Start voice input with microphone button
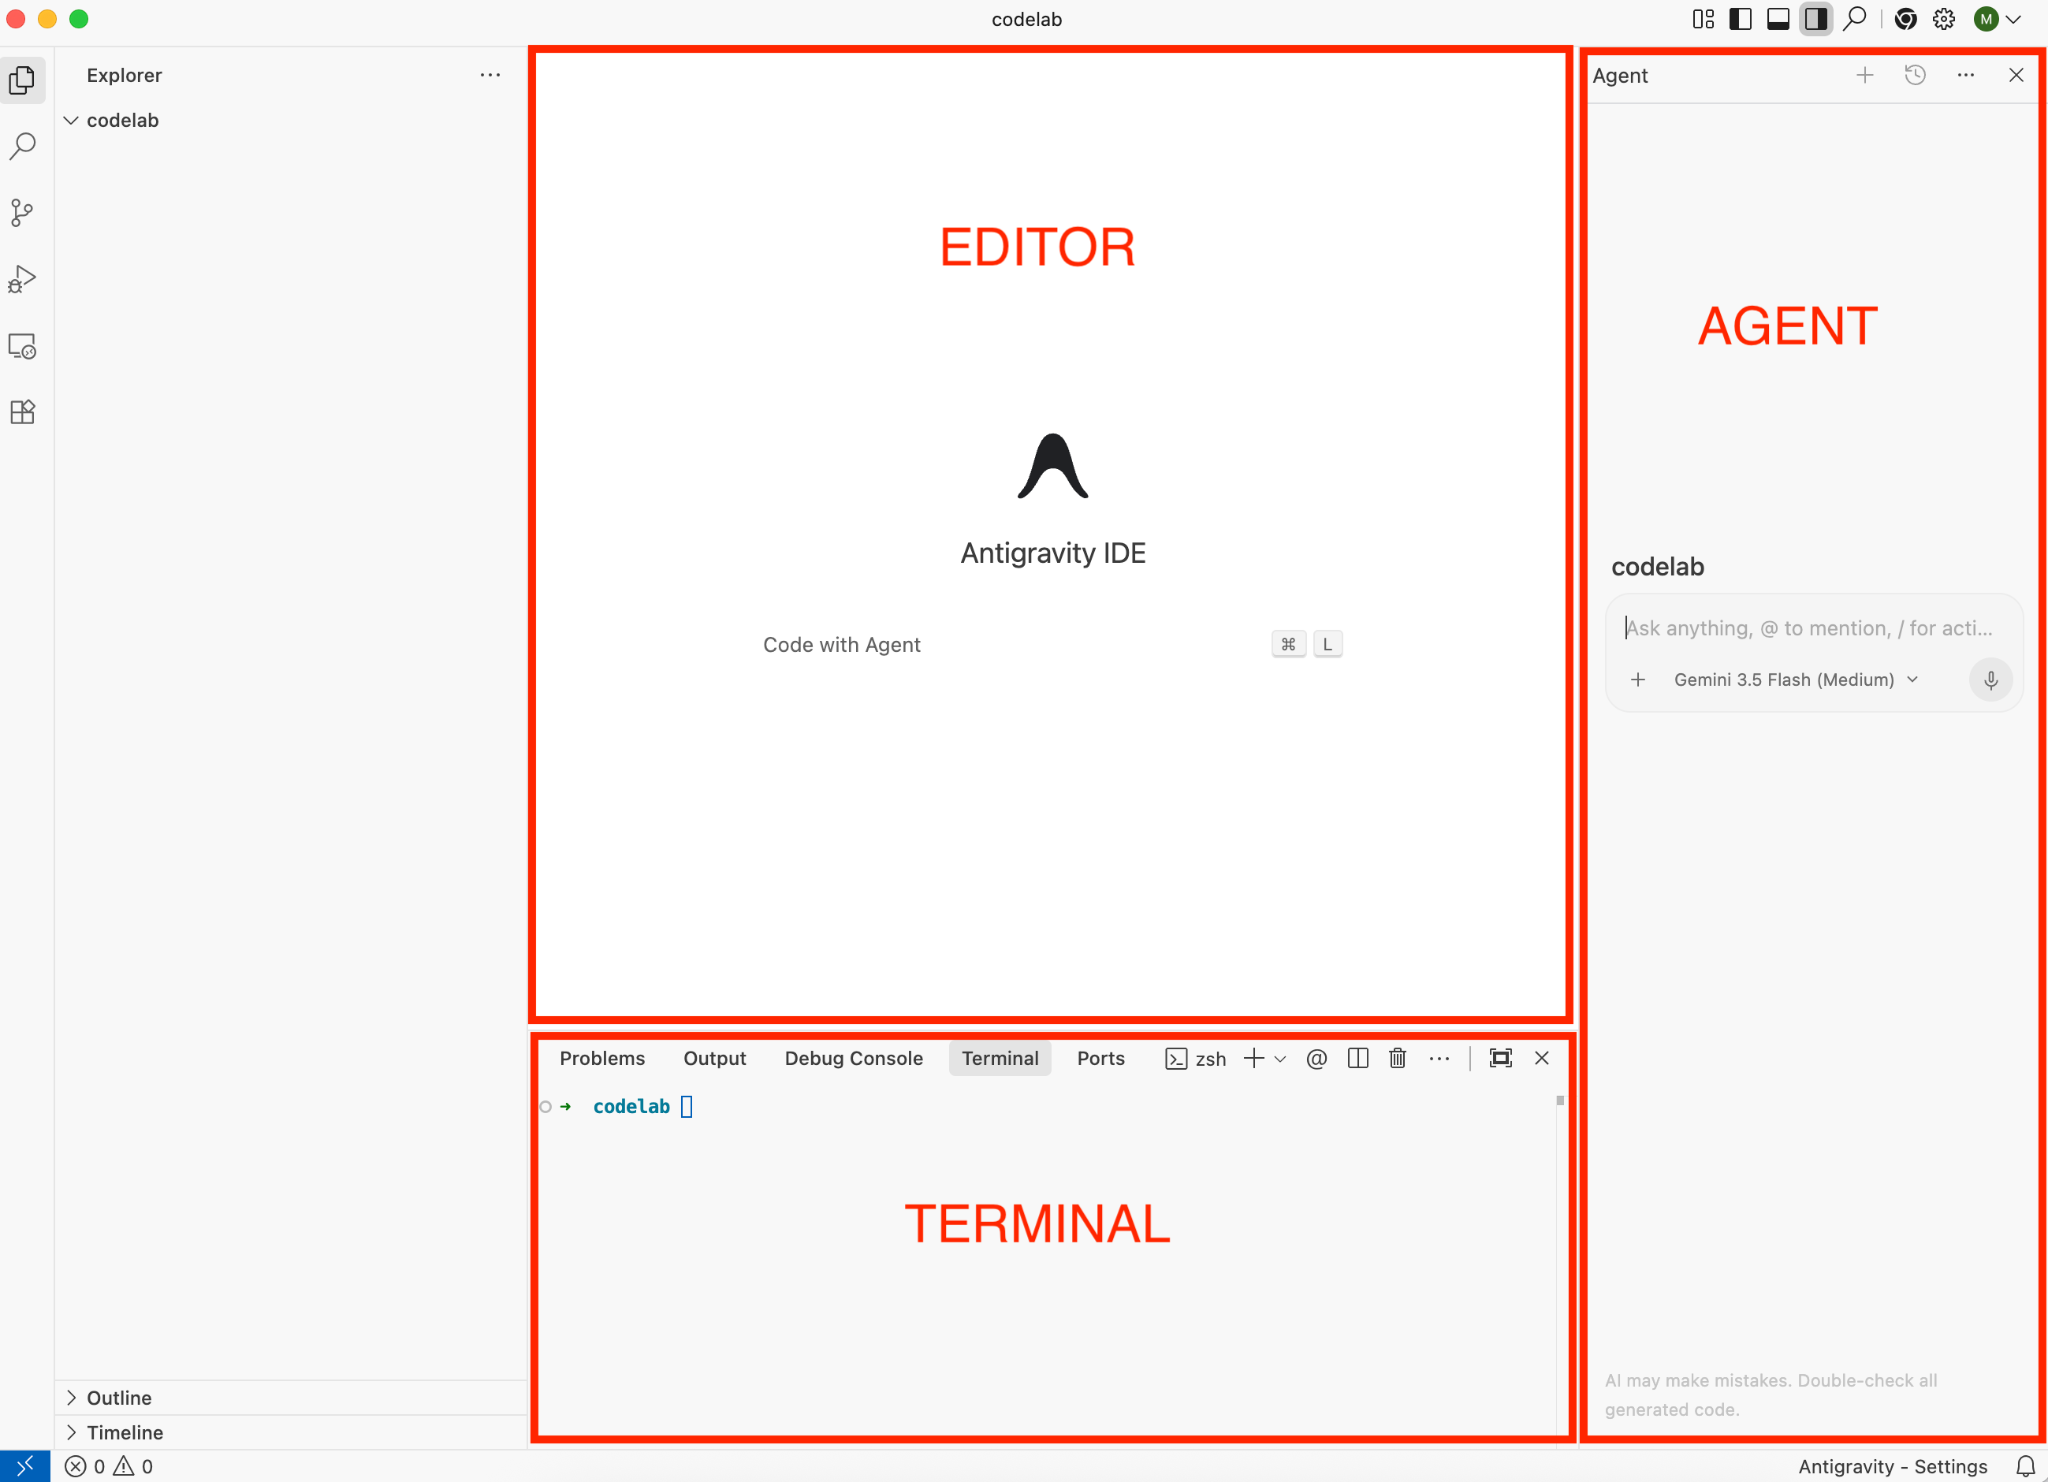This screenshot has width=2048, height=1482. pos(1991,680)
